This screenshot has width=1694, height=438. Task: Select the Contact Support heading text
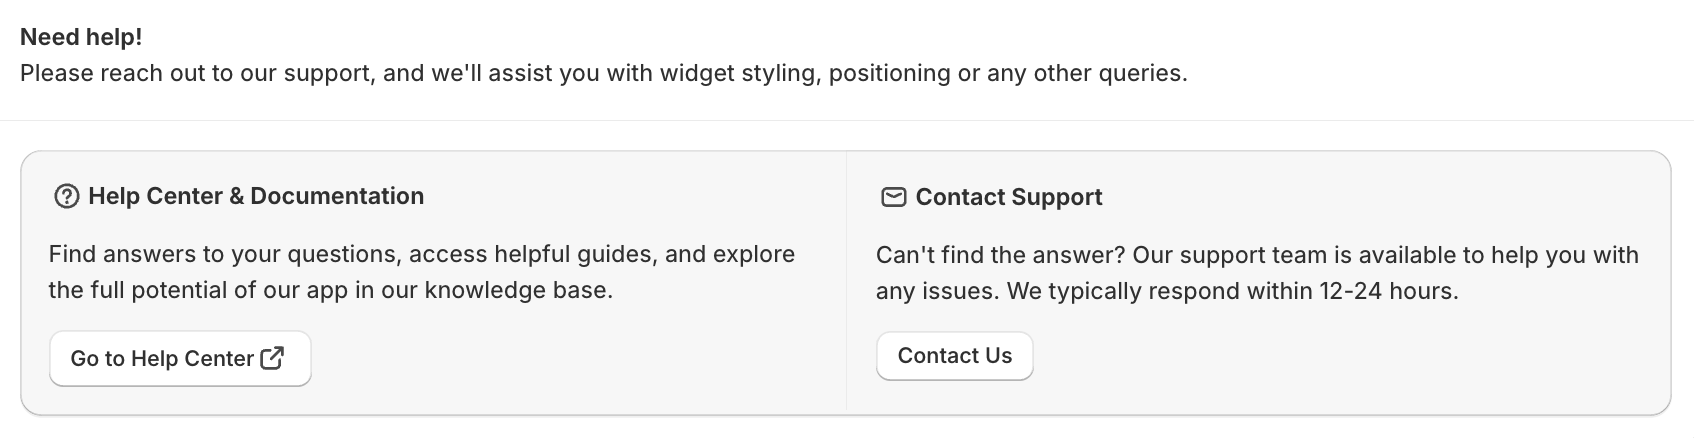pyautogui.click(x=1008, y=197)
